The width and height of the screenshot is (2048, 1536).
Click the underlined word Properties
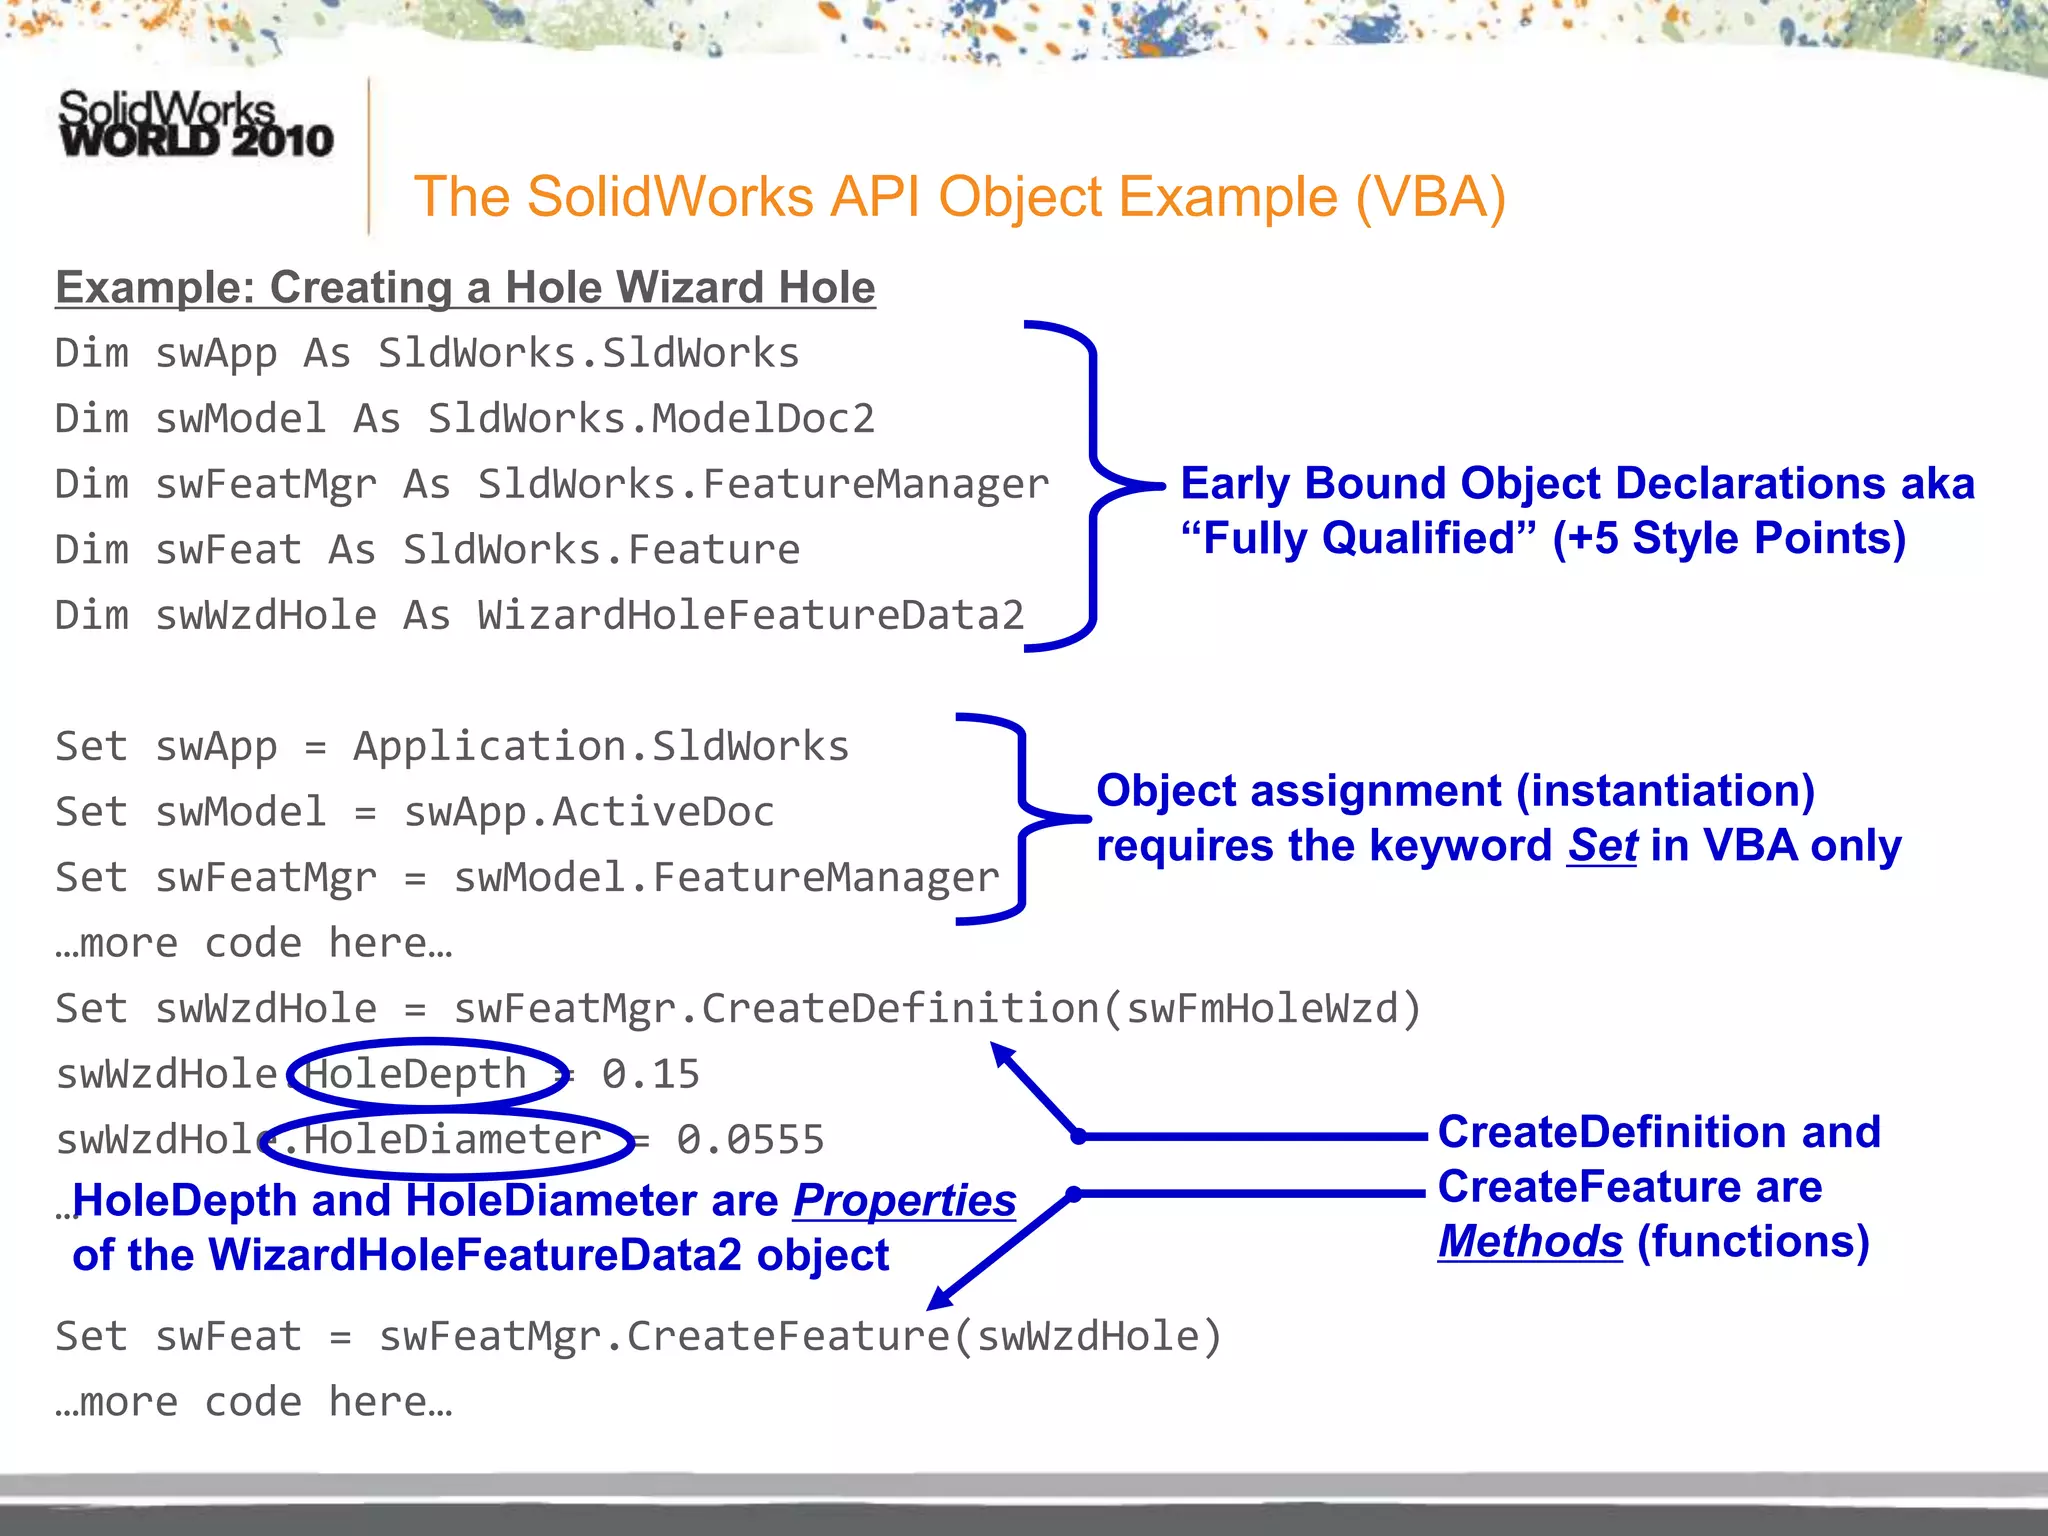pos(904,1200)
